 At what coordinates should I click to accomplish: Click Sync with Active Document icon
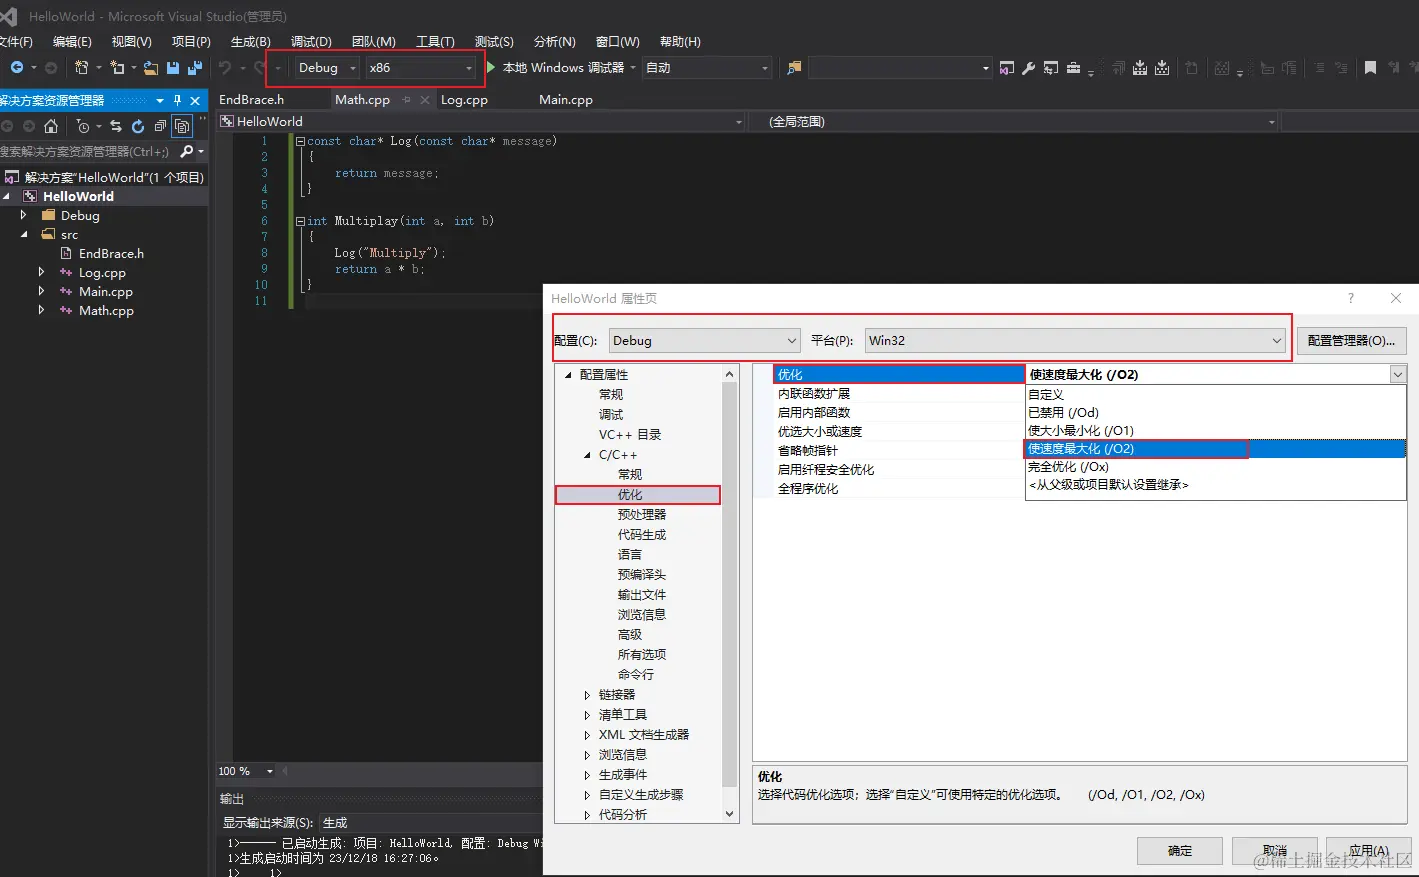[x=116, y=126]
